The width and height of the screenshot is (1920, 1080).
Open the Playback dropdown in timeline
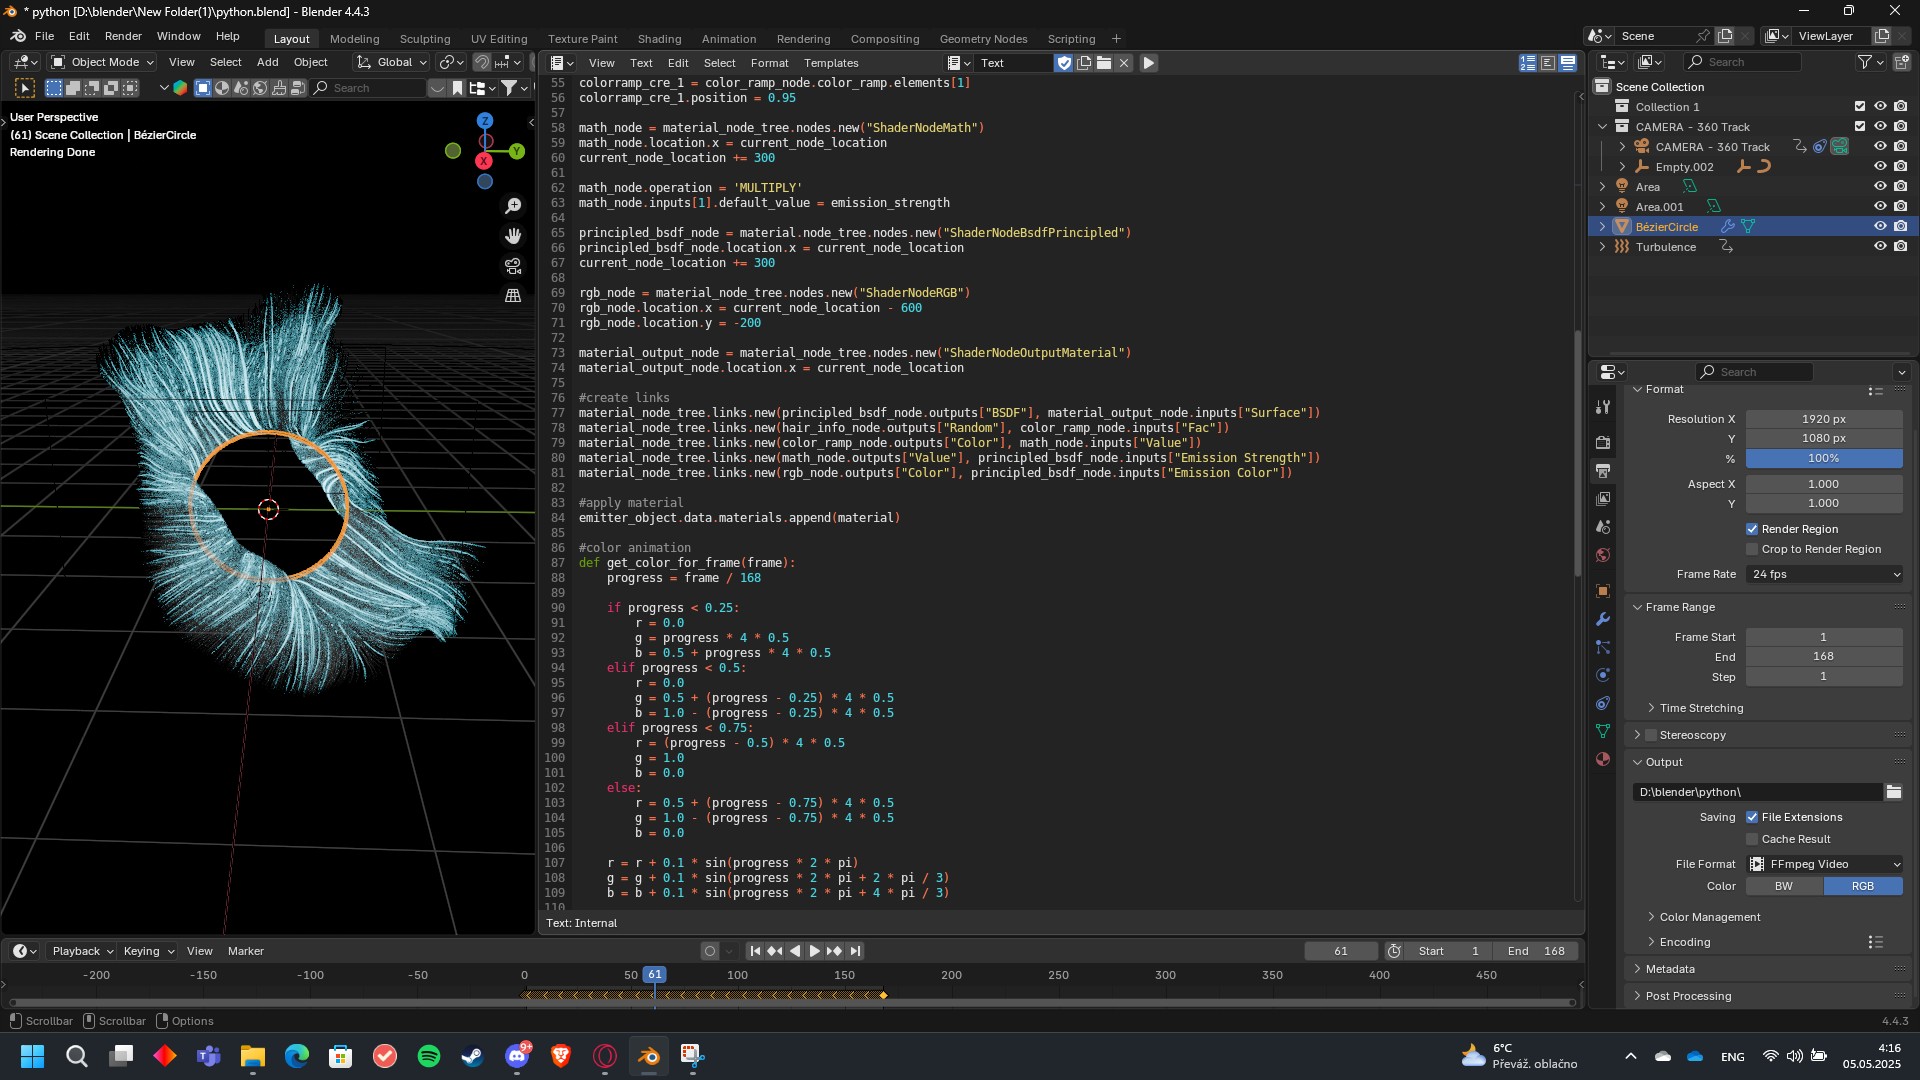tap(81, 951)
